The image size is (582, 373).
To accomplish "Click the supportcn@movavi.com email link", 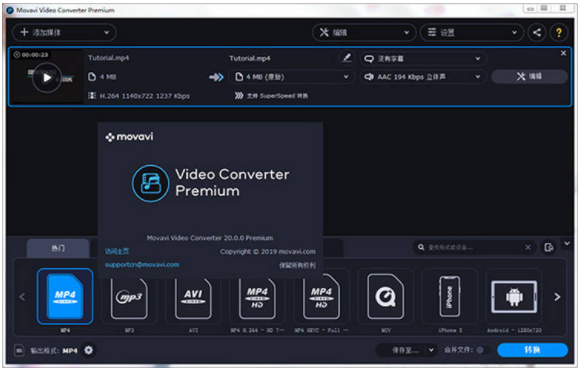I will tap(142, 265).
